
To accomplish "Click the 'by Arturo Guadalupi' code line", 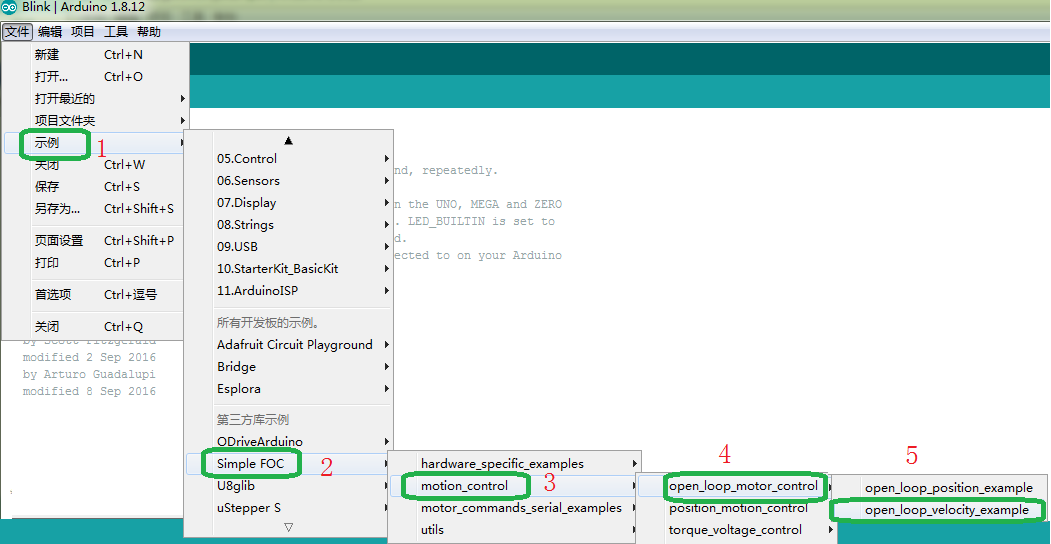I will click(x=89, y=374).
